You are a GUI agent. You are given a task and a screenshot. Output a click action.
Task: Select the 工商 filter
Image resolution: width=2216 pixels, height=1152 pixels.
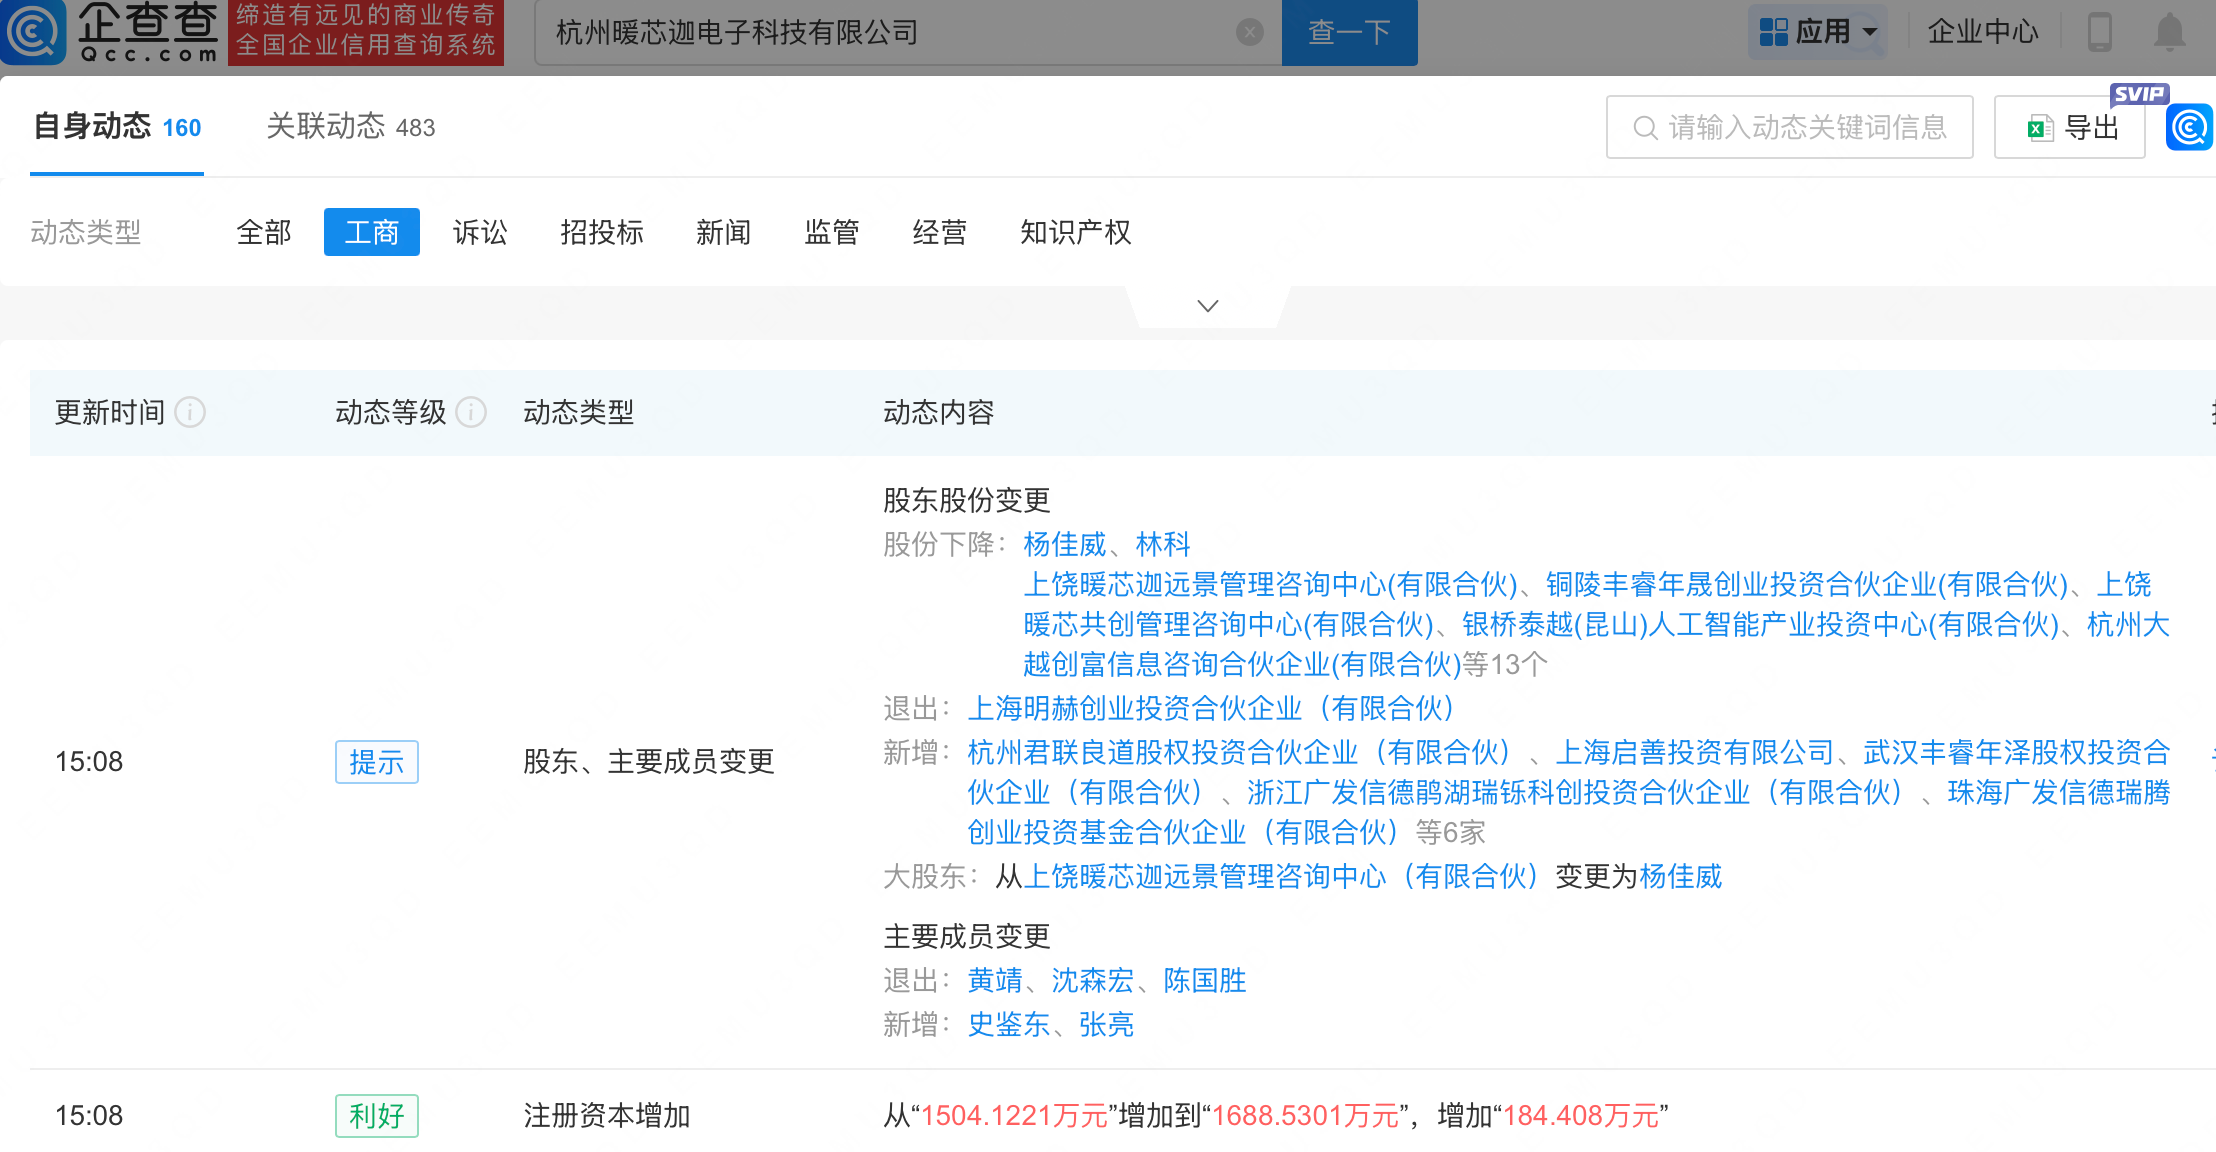click(372, 232)
